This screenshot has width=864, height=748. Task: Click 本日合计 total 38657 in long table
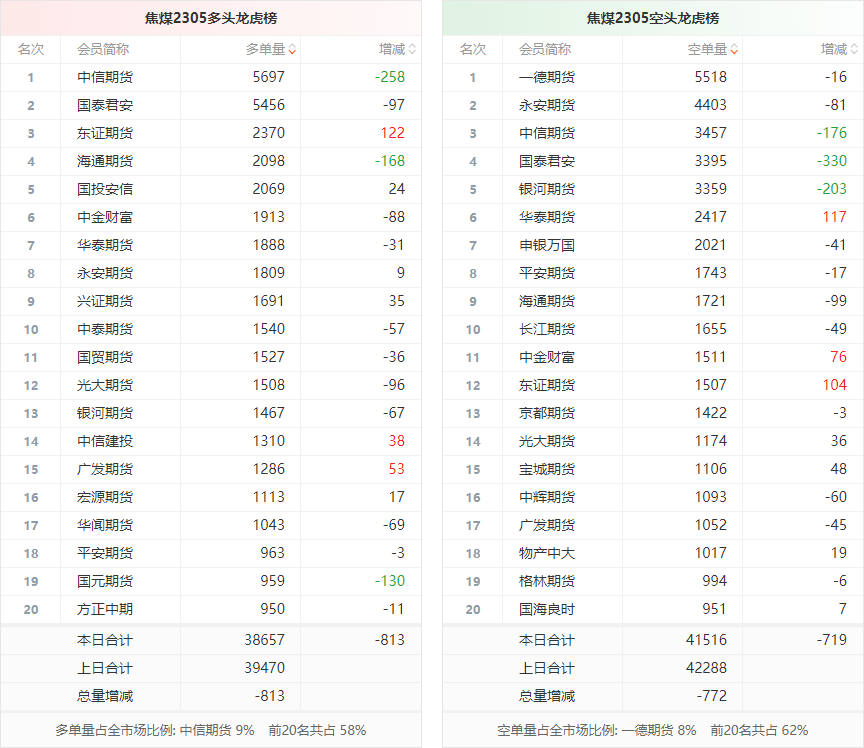tap(264, 640)
